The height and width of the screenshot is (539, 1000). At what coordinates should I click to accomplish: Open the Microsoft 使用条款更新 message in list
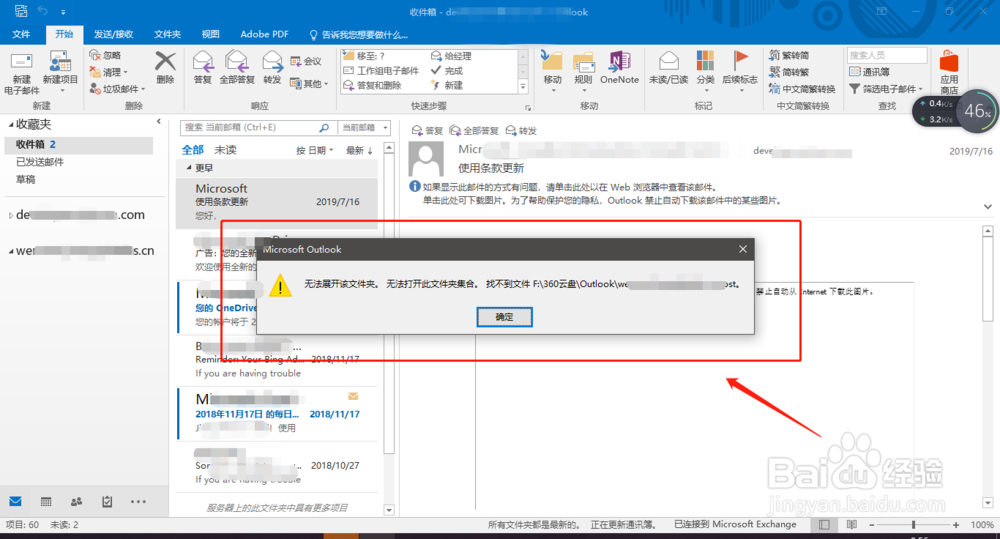277,202
